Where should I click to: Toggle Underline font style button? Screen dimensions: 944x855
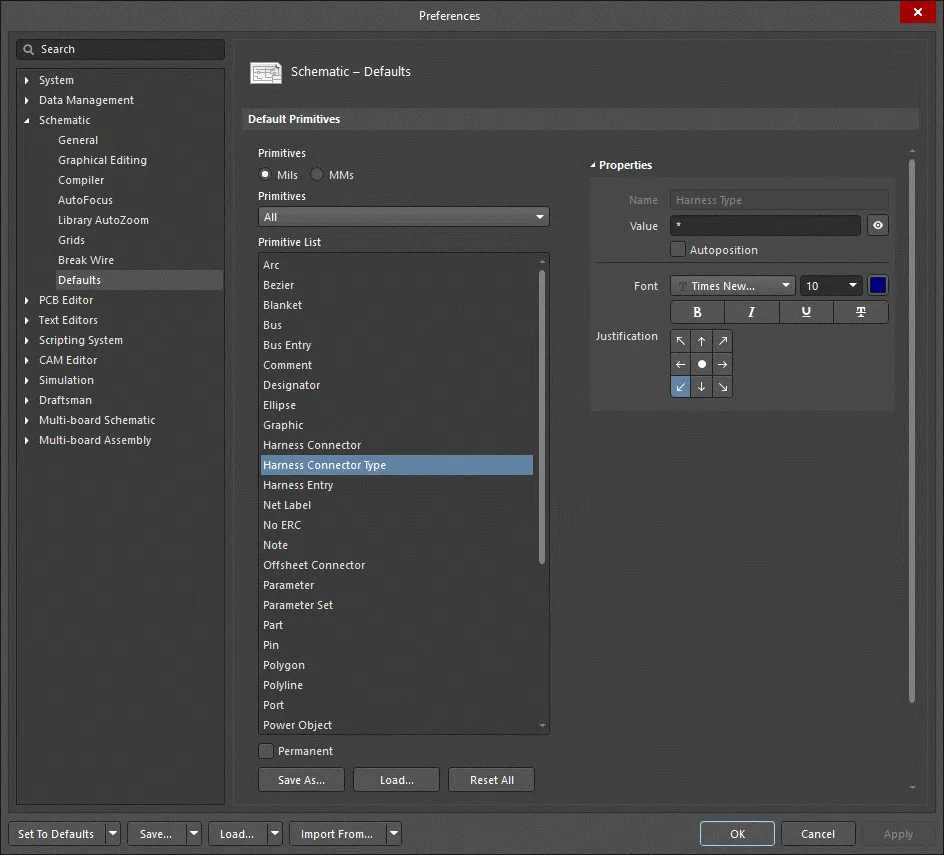pyautogui.click(x=806, y=312)
